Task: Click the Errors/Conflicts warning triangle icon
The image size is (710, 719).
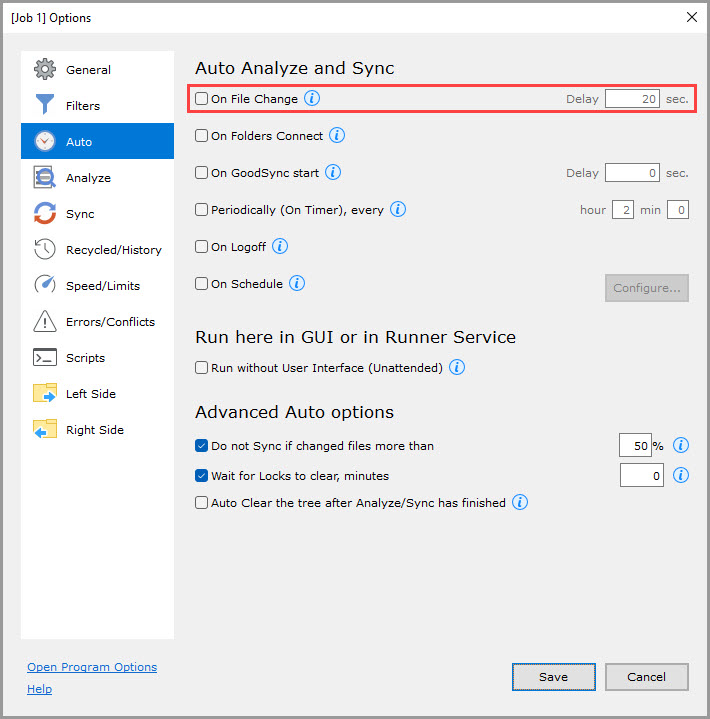Action: (45, 322)
